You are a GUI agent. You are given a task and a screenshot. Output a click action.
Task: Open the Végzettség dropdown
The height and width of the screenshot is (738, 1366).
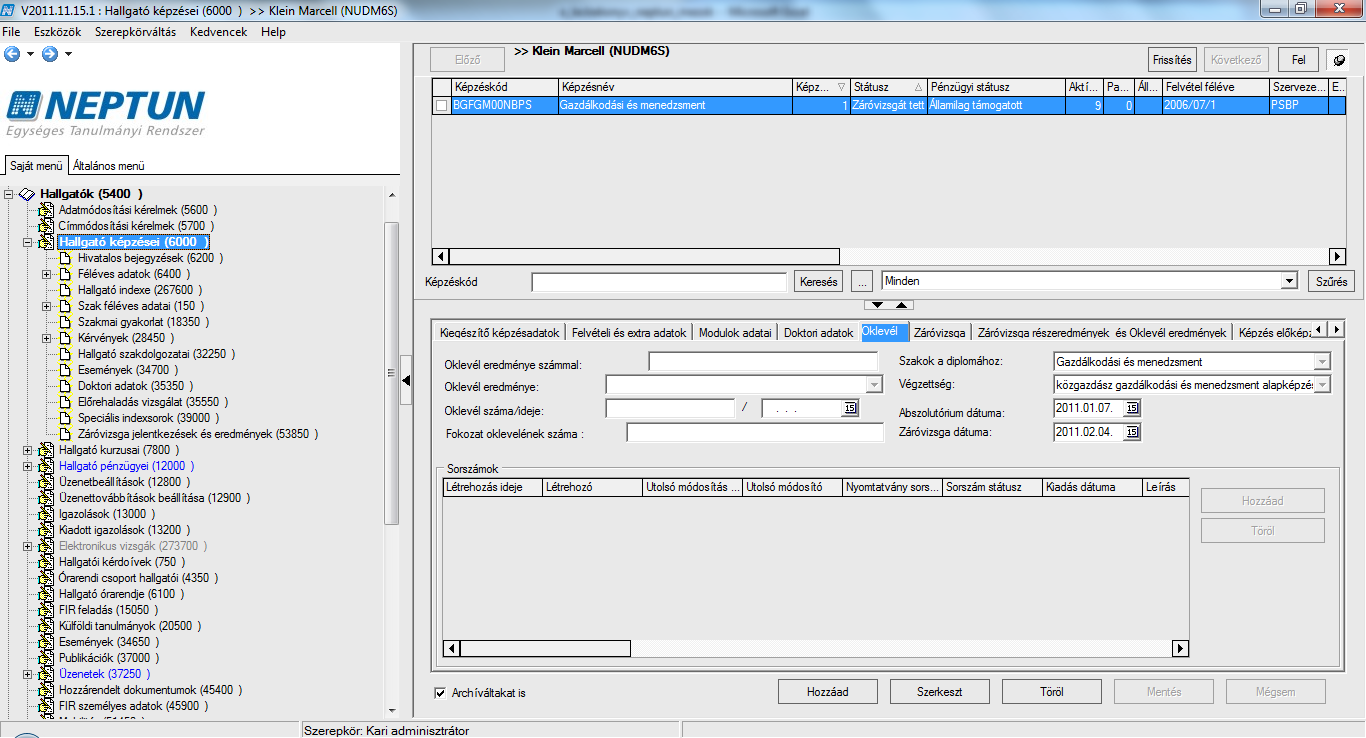click(x=1322, y=385)
